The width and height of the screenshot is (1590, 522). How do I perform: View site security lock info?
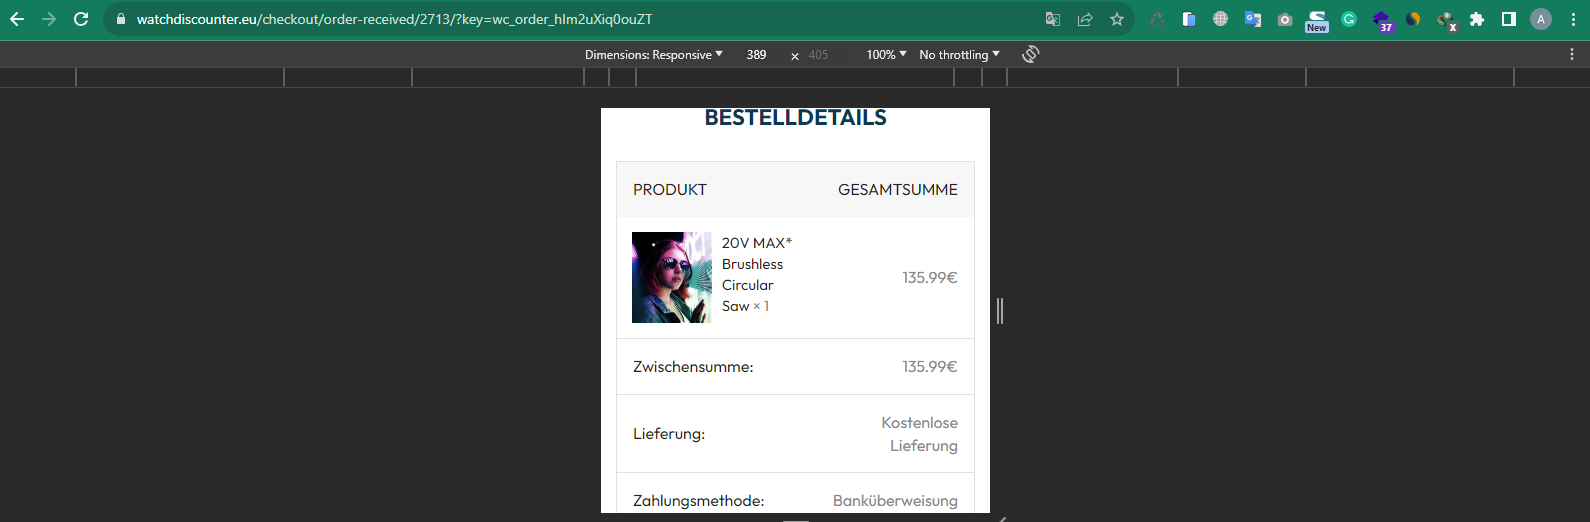coord(120,19)
